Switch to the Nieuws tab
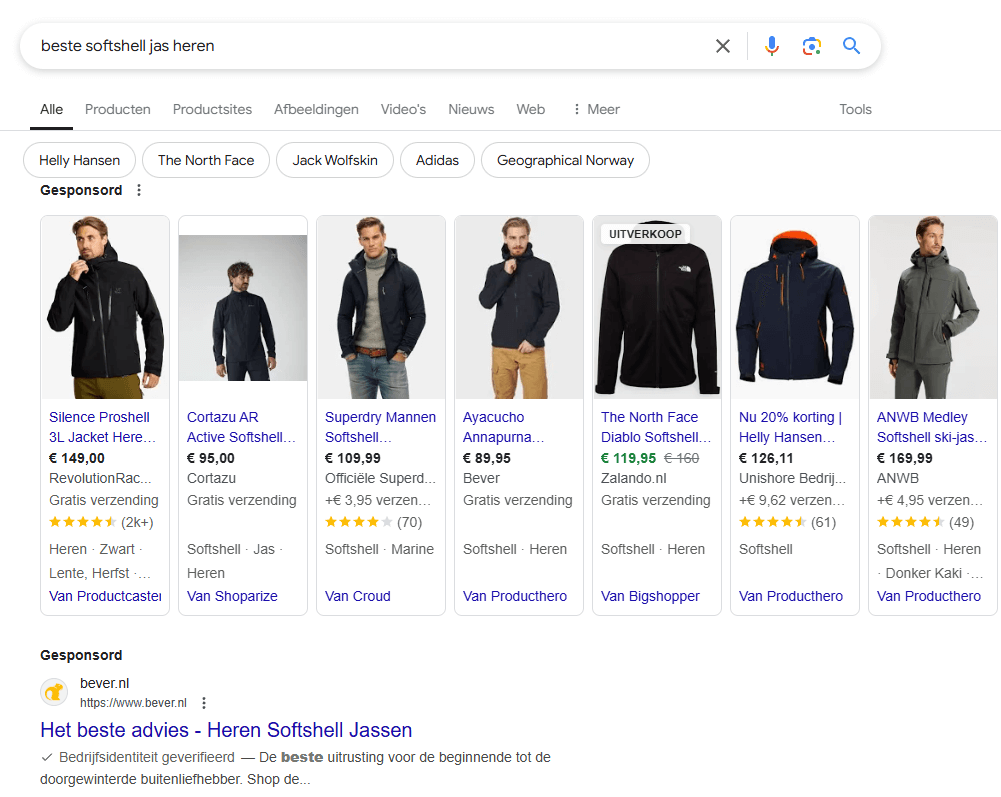This screenshot has width=1001, height=797. click(x=471, y=109)
